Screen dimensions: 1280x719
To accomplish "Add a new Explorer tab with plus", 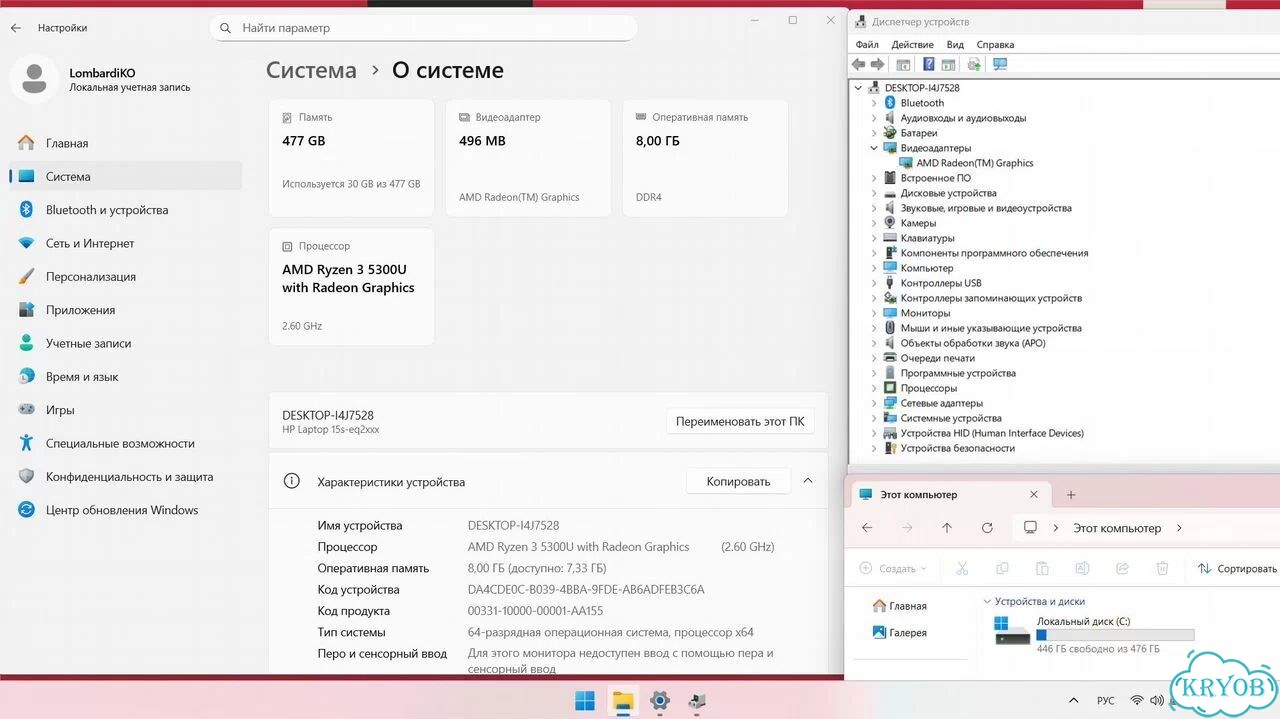I will point(1071,495).
